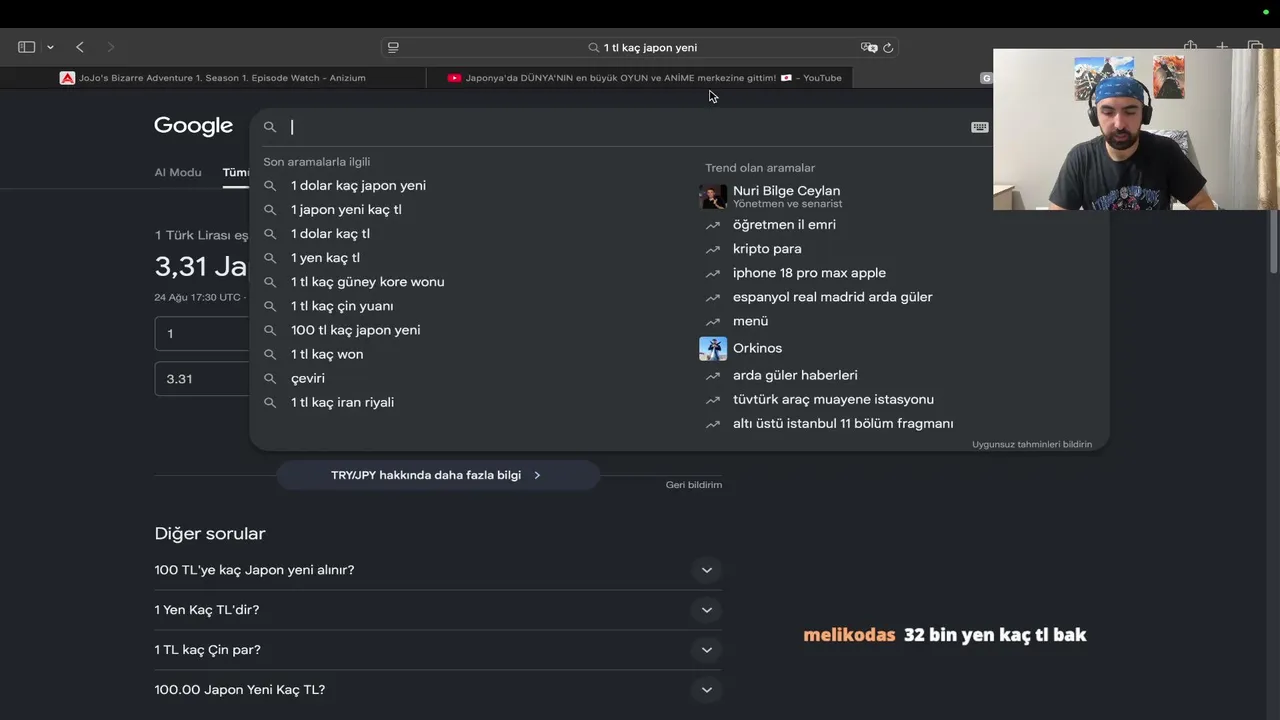
Task: Click the Japanese Yen amount field showing 3.31
Action: [202, 379]
